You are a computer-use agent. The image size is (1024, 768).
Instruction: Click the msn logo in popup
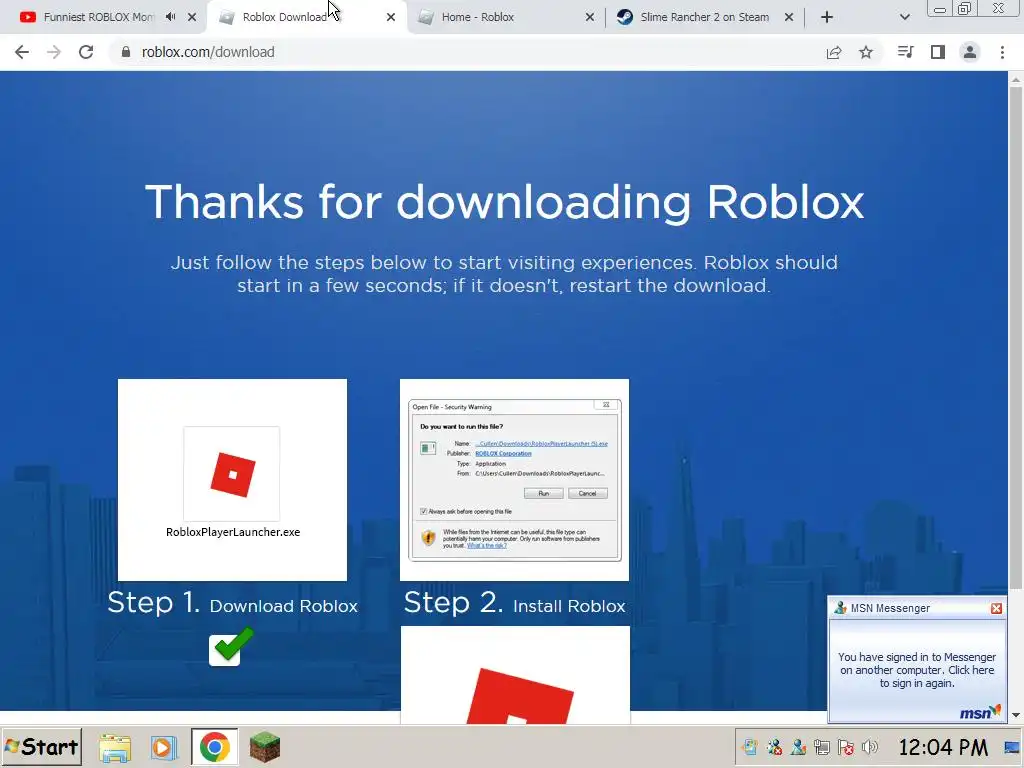coord(980,712)
